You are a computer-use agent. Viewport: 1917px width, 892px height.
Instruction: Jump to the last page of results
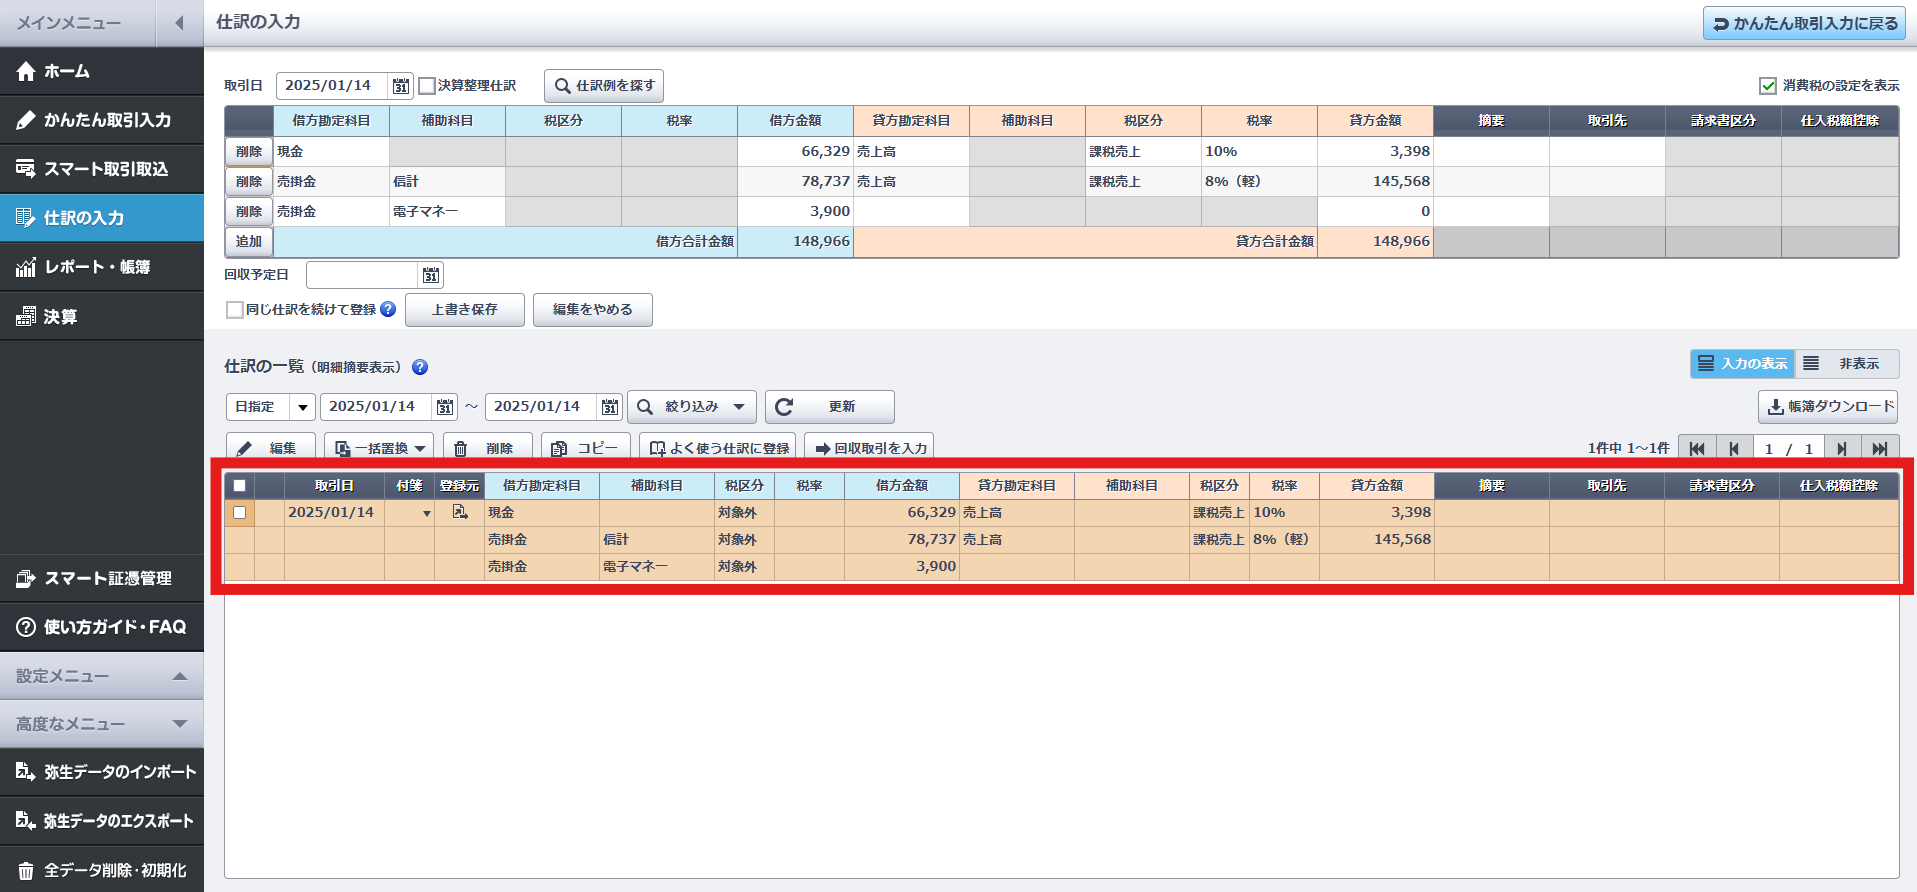pyautogui.click(x=1879, y=449)
